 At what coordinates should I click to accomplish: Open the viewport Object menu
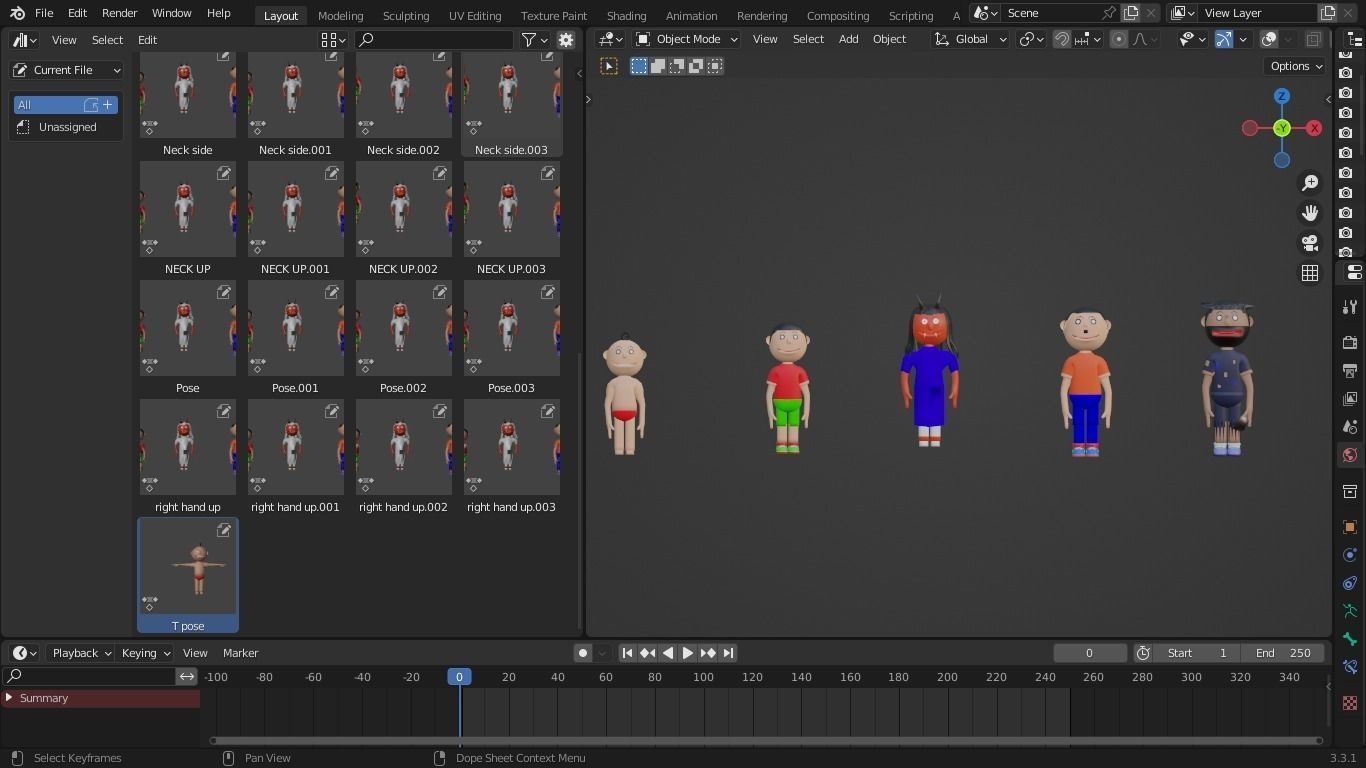tap(889, 39)
